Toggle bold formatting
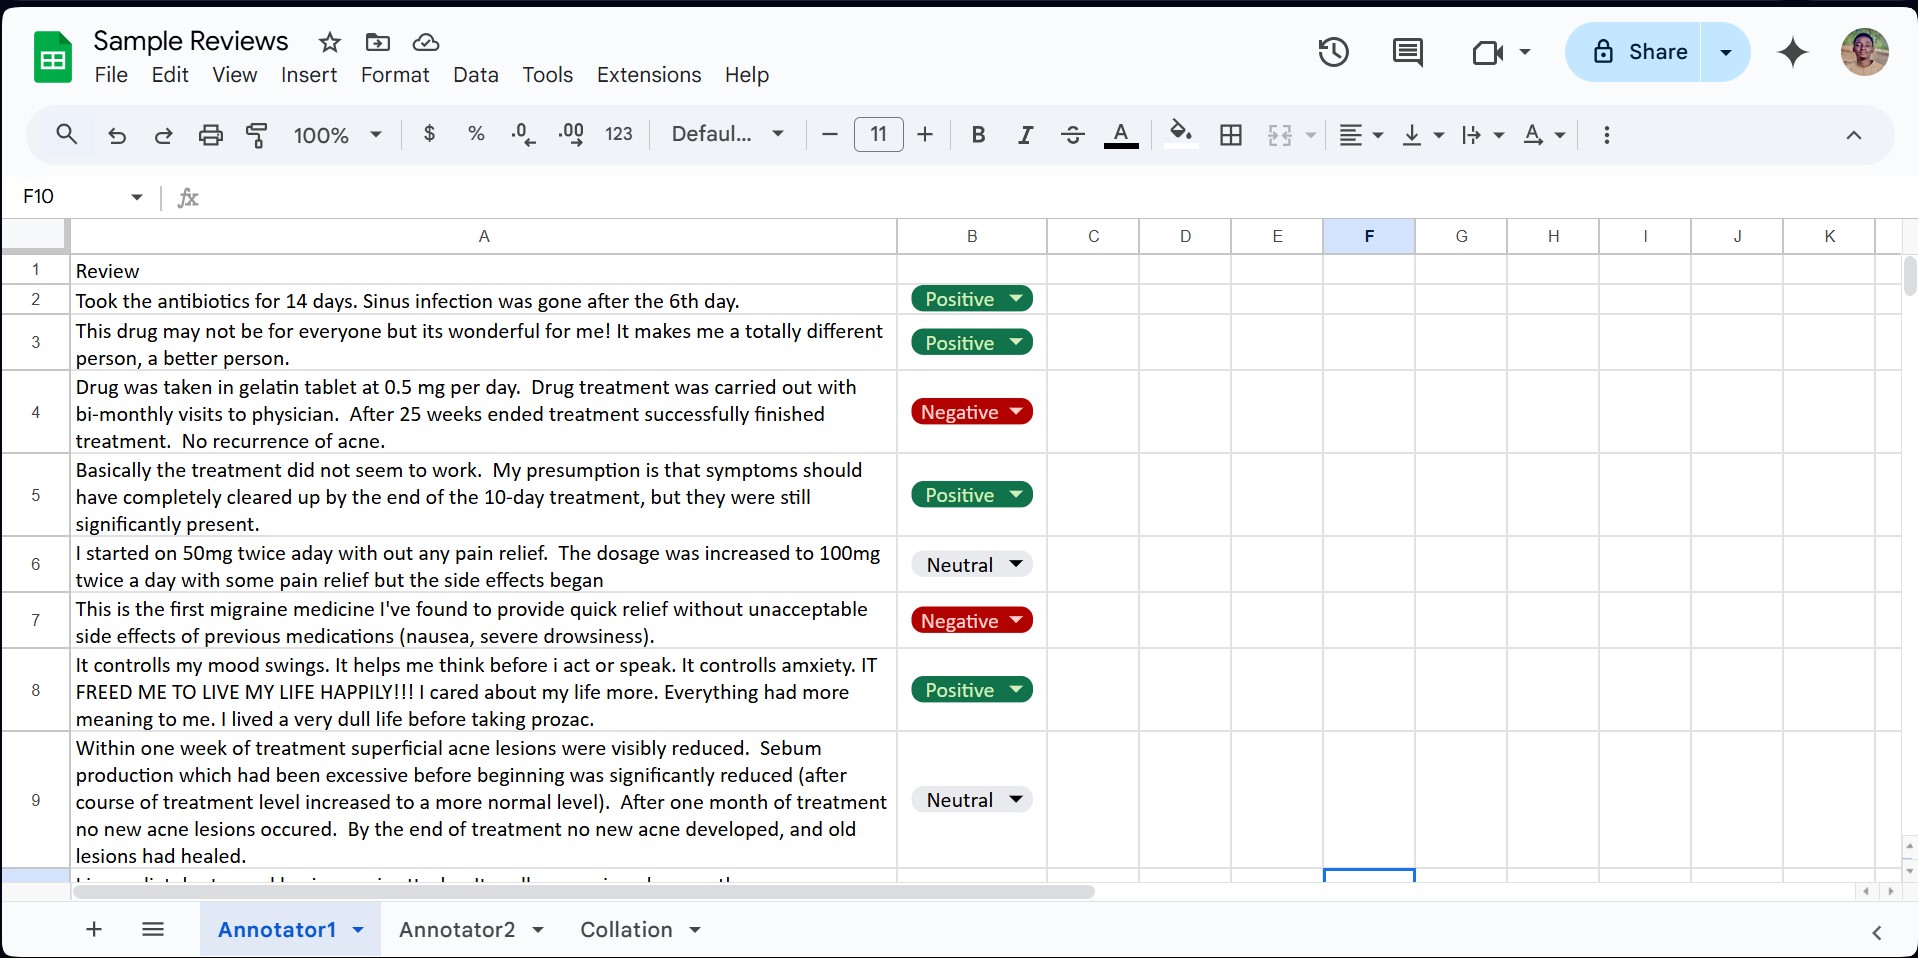 point(978,135)
